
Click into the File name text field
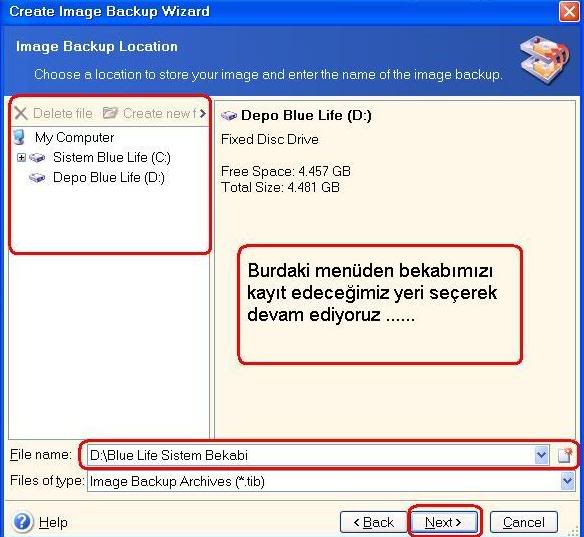pos(311,455)
